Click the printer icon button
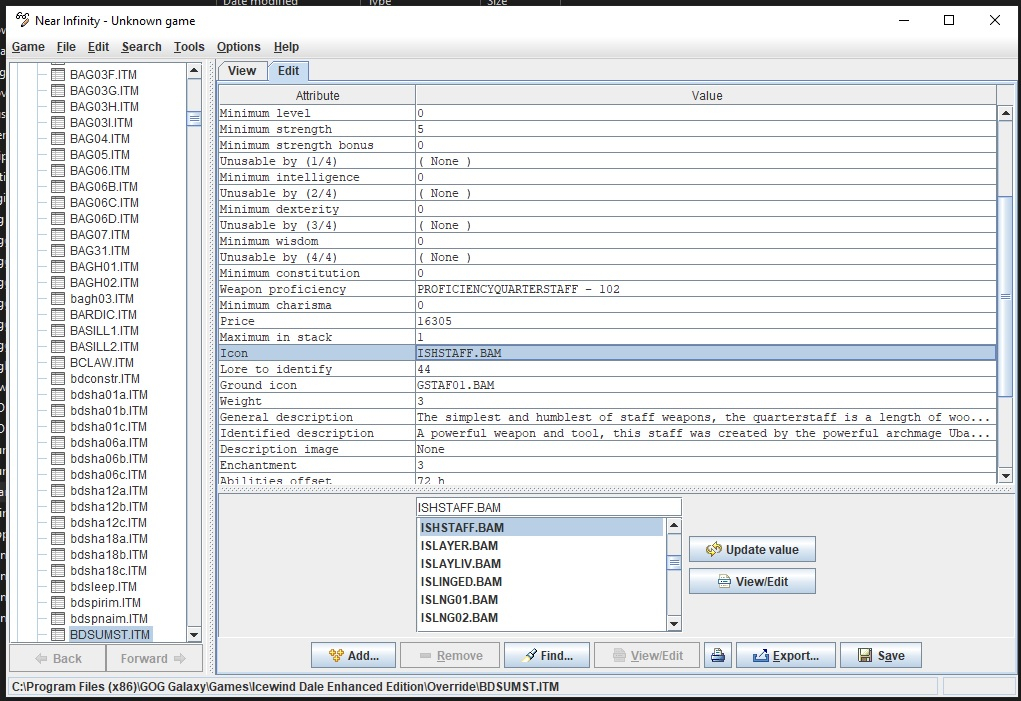The image size is (1021, 701). pos(717,656)
